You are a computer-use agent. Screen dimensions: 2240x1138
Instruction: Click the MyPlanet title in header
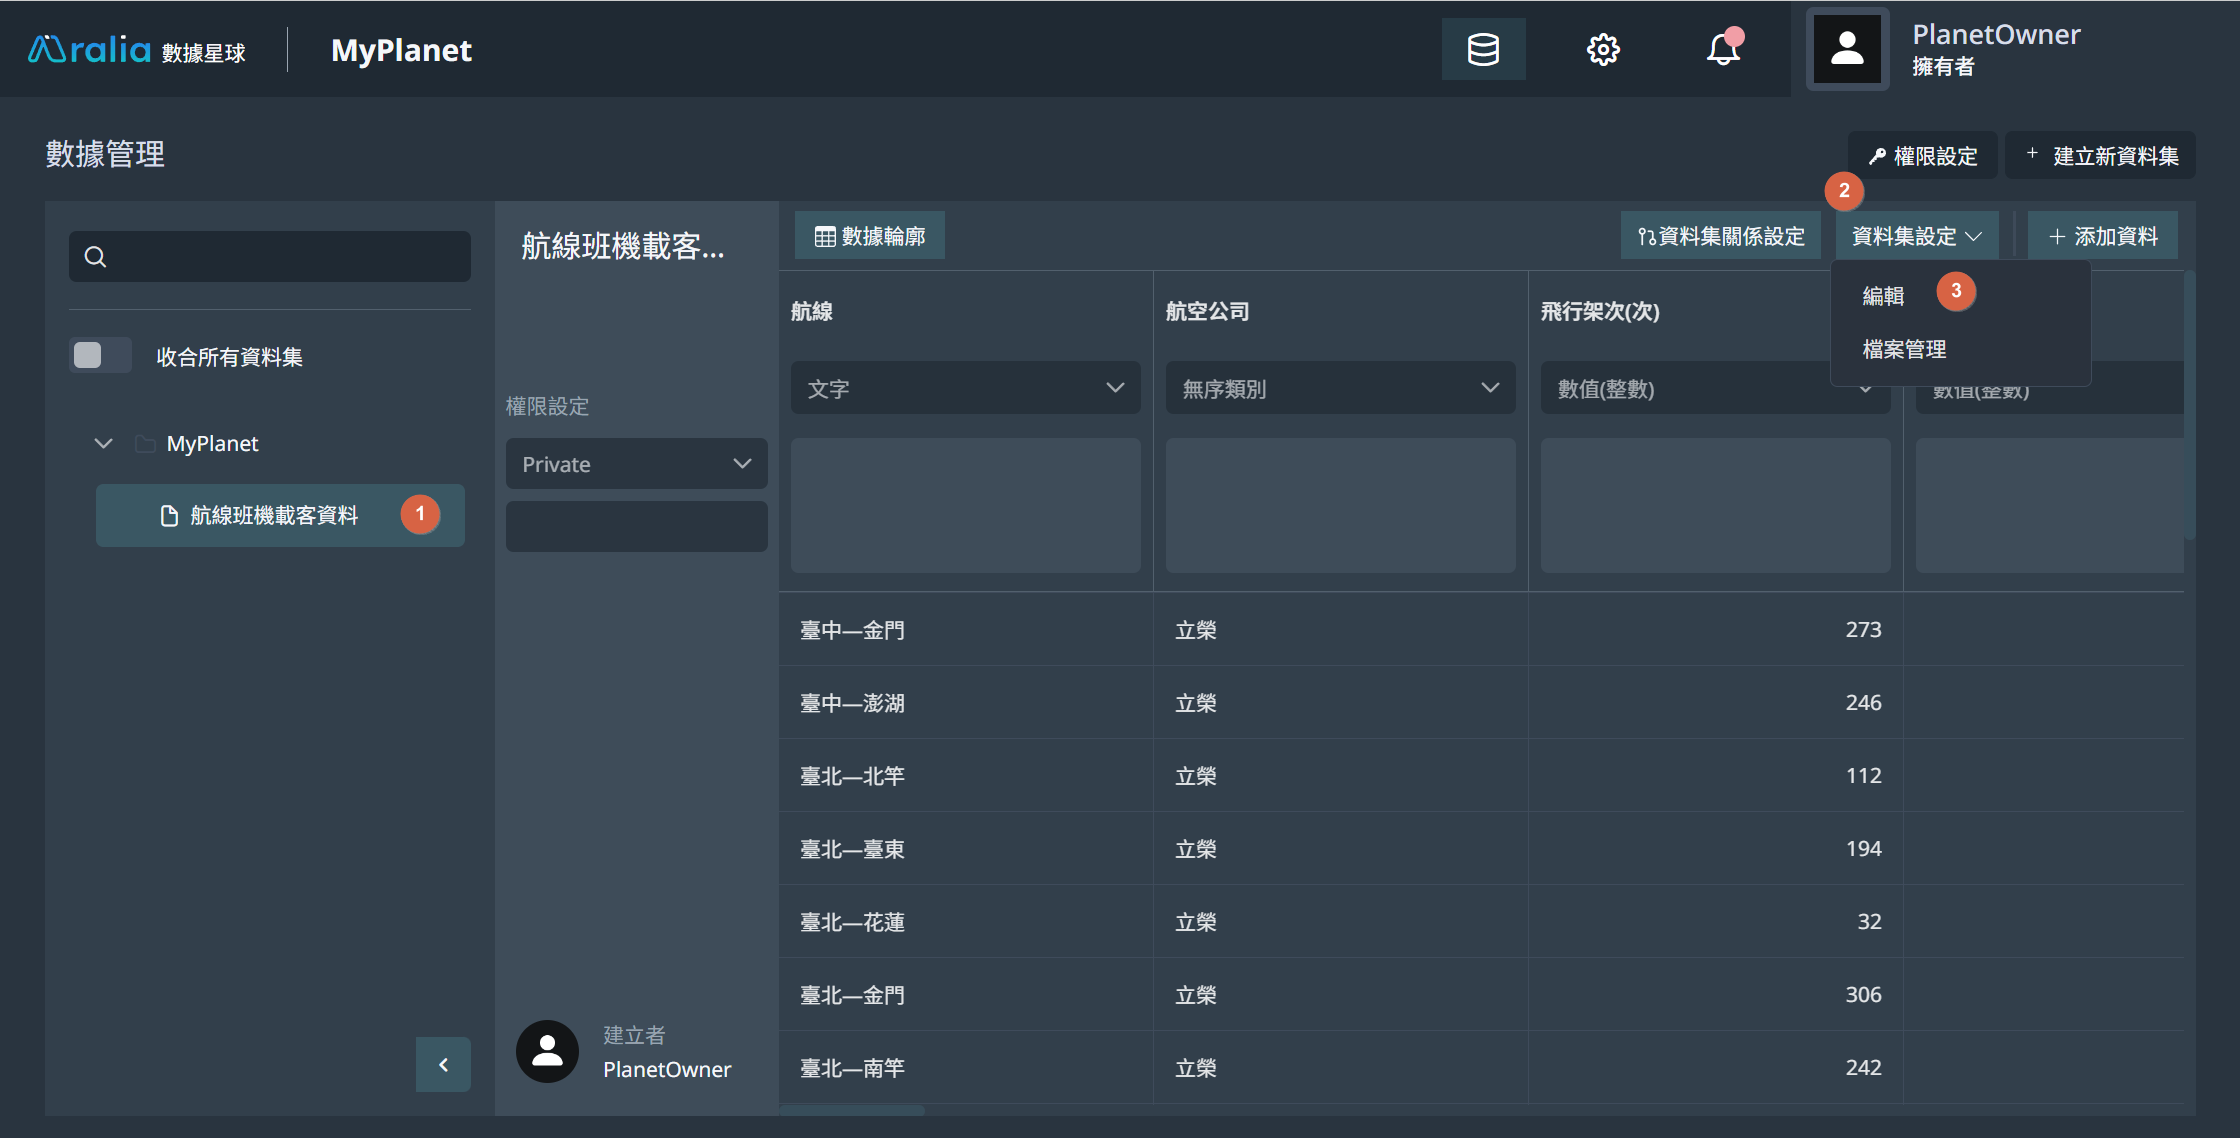(401, 50)
